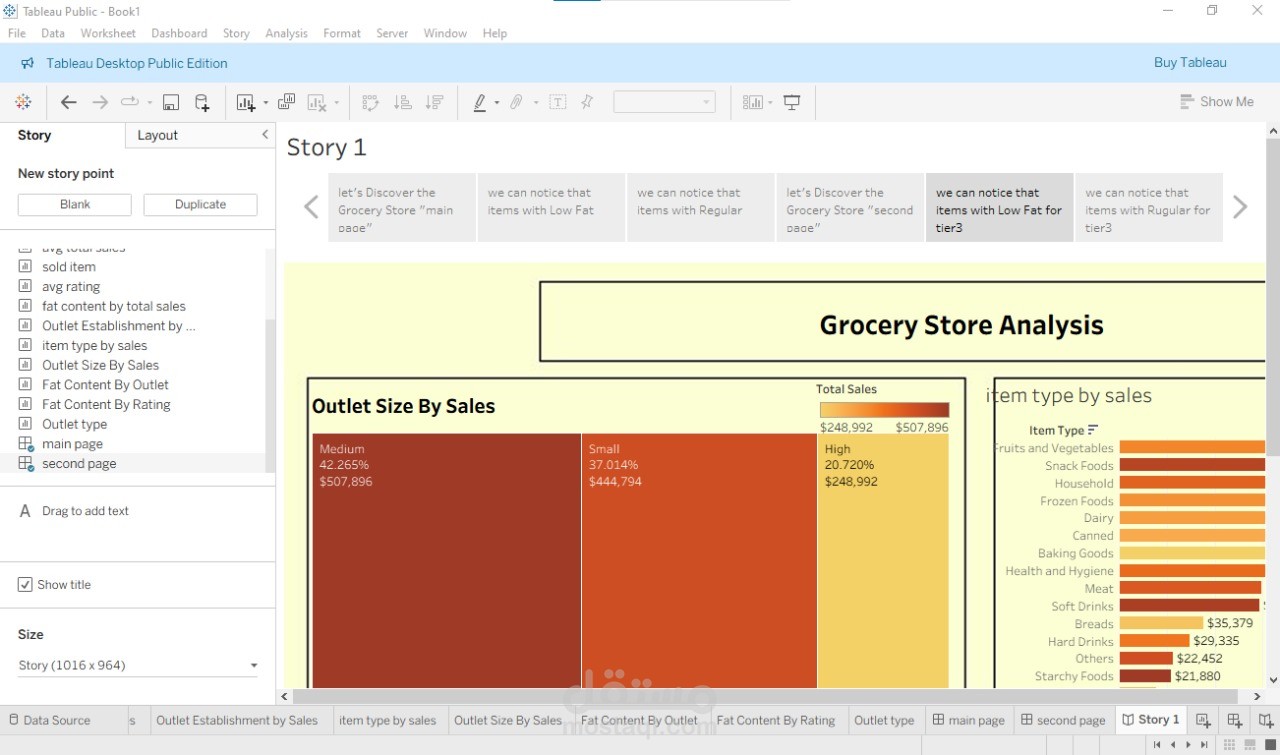
Task: Select the second page sheet in sidebar
Action: pos(79,463)
